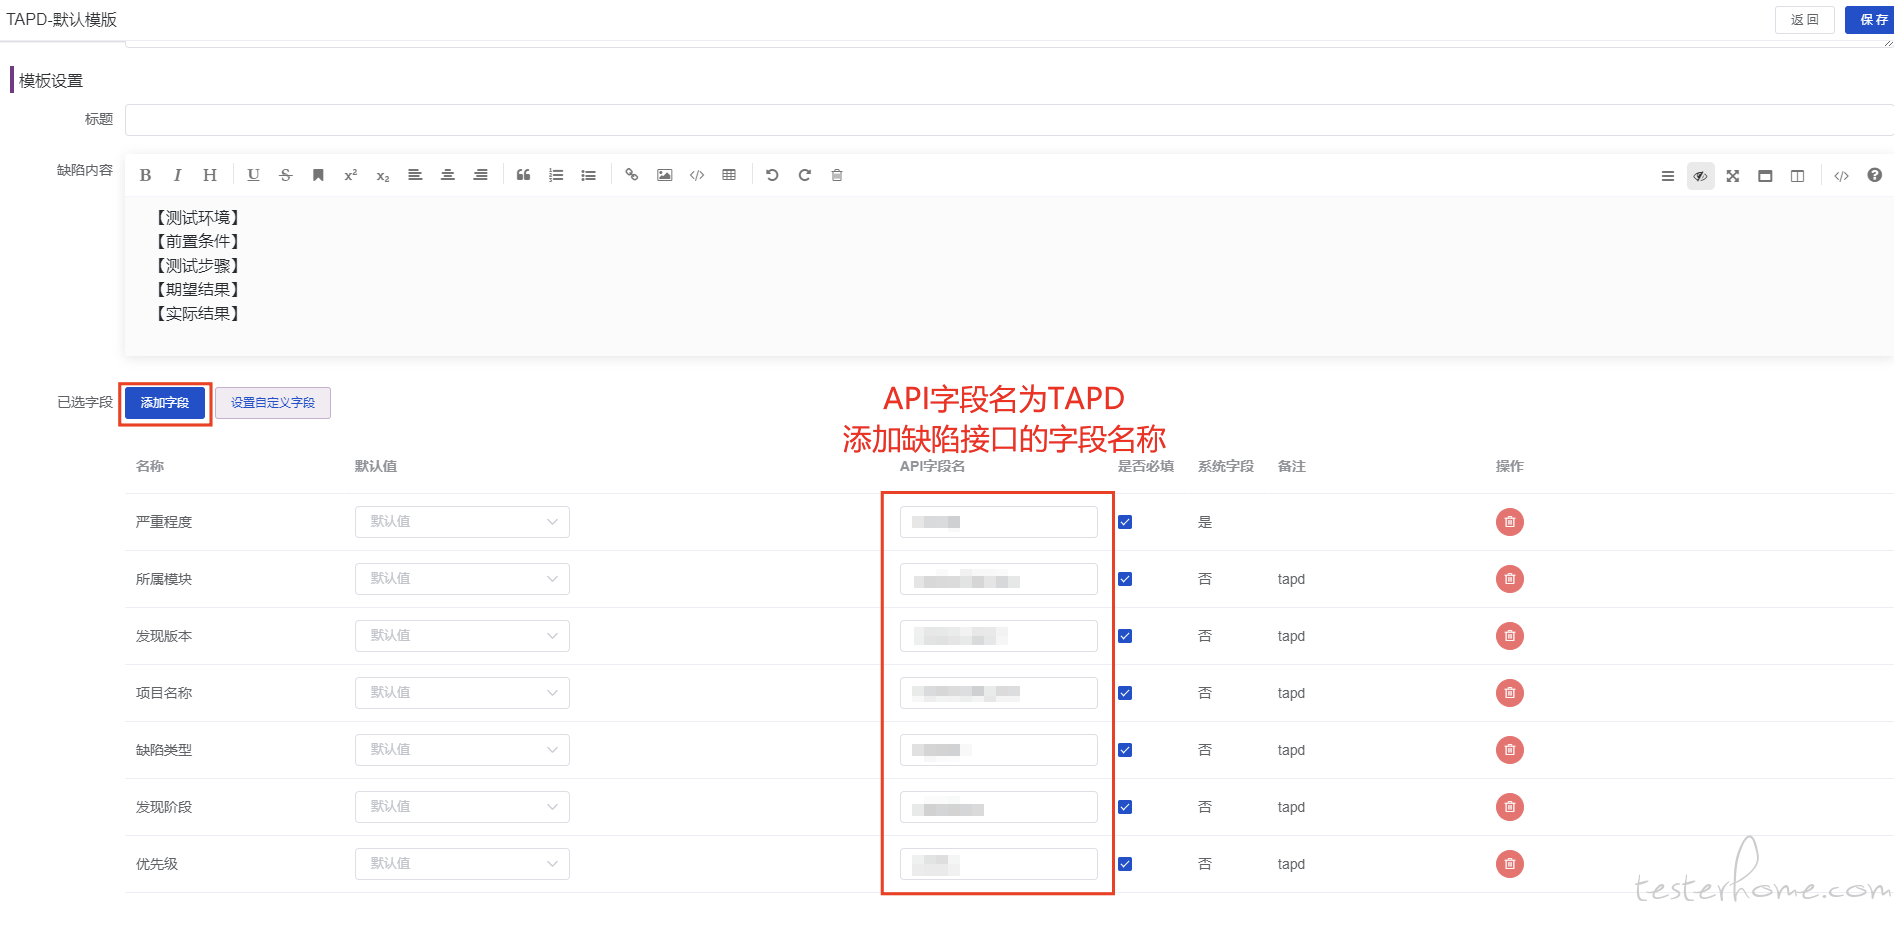Toggle strikethrough formatting
This screenshot has width=1894, height=927.
point(285,175)
